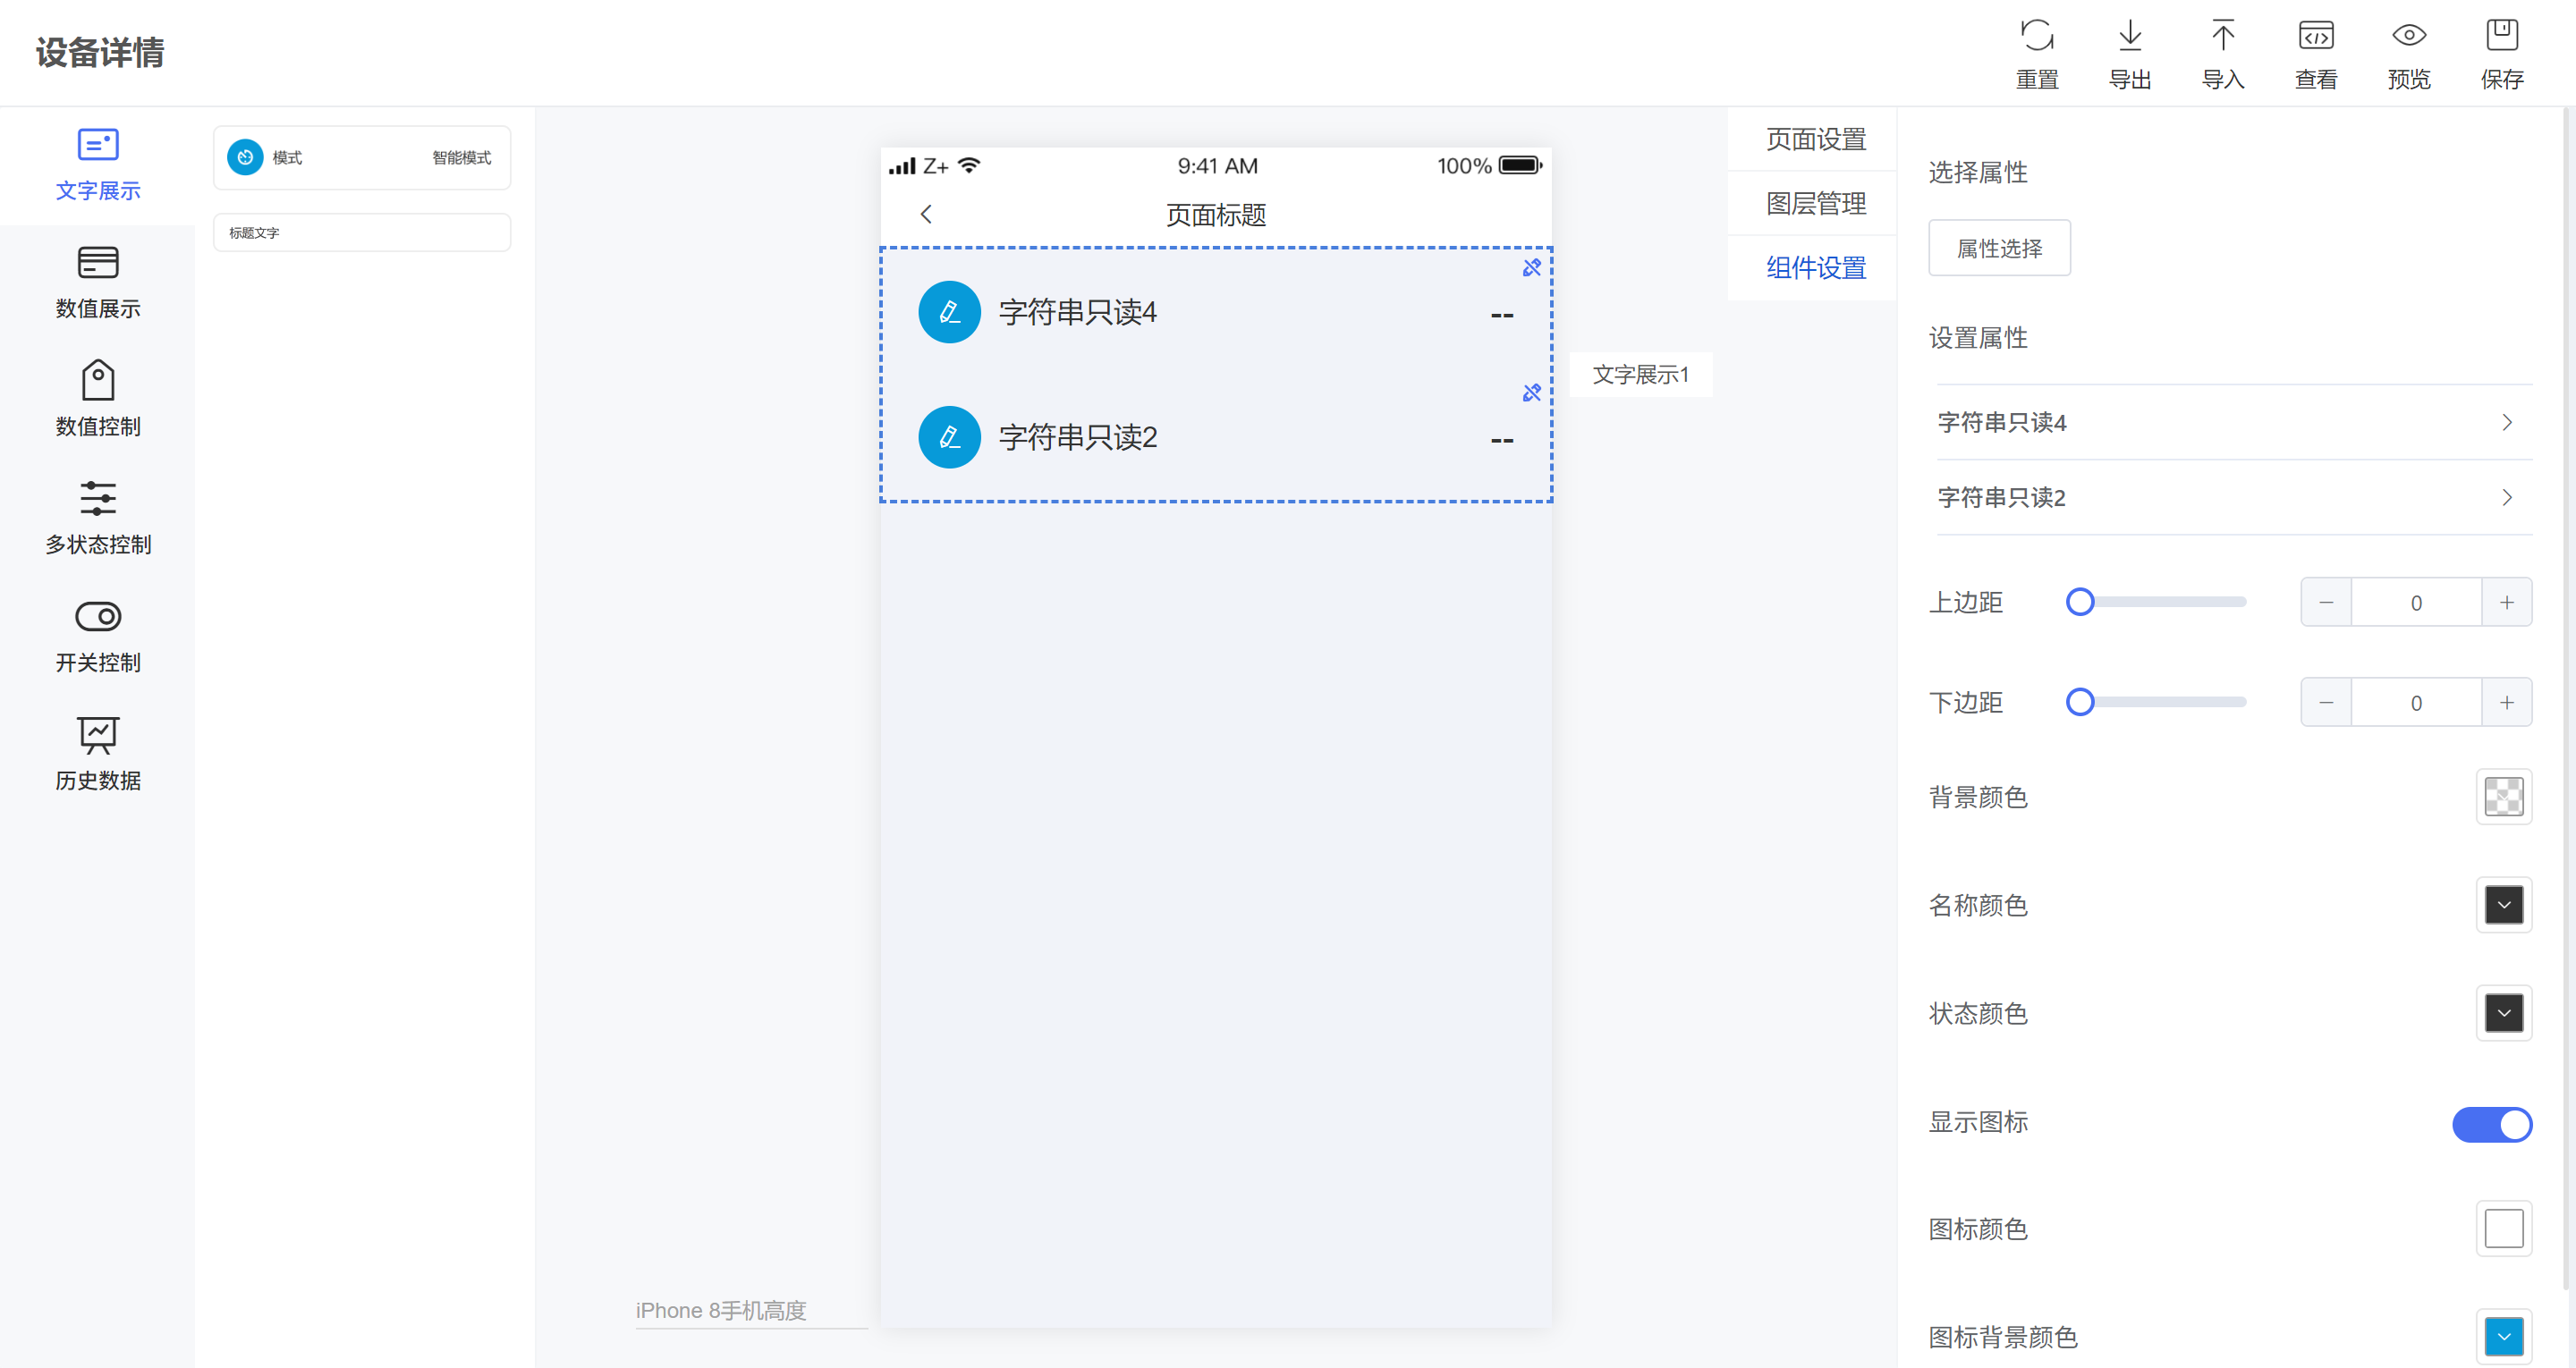Decrease the 上边距 value with minus

[x=2325, y=602]
